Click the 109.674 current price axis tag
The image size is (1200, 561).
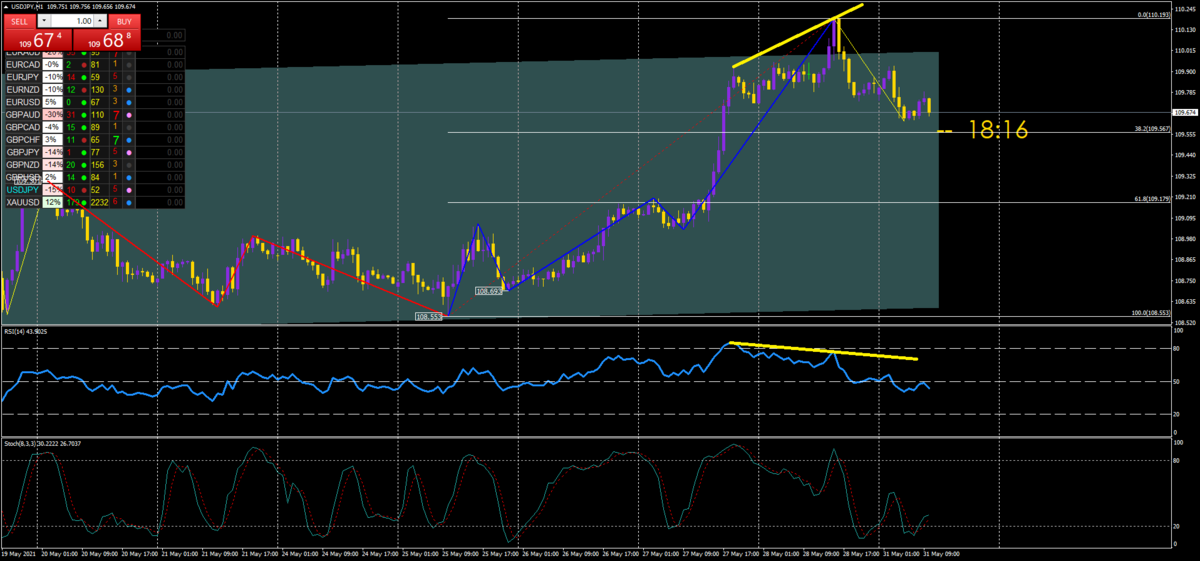point(1186,112)
